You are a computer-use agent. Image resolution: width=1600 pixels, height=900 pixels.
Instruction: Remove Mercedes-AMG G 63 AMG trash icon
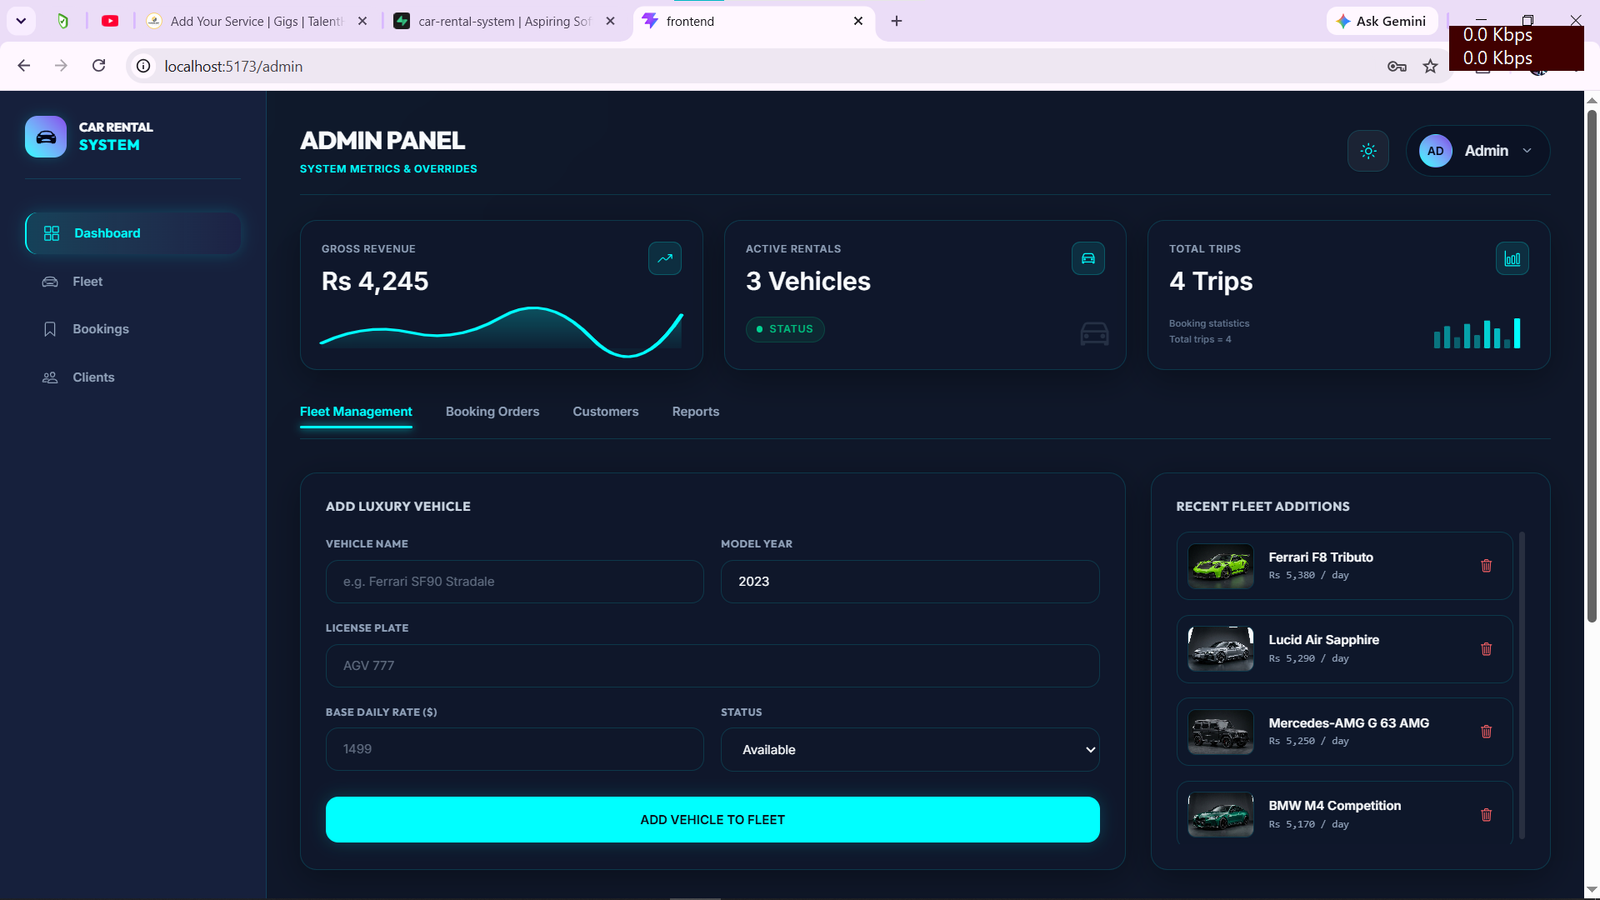(1486, 732)
